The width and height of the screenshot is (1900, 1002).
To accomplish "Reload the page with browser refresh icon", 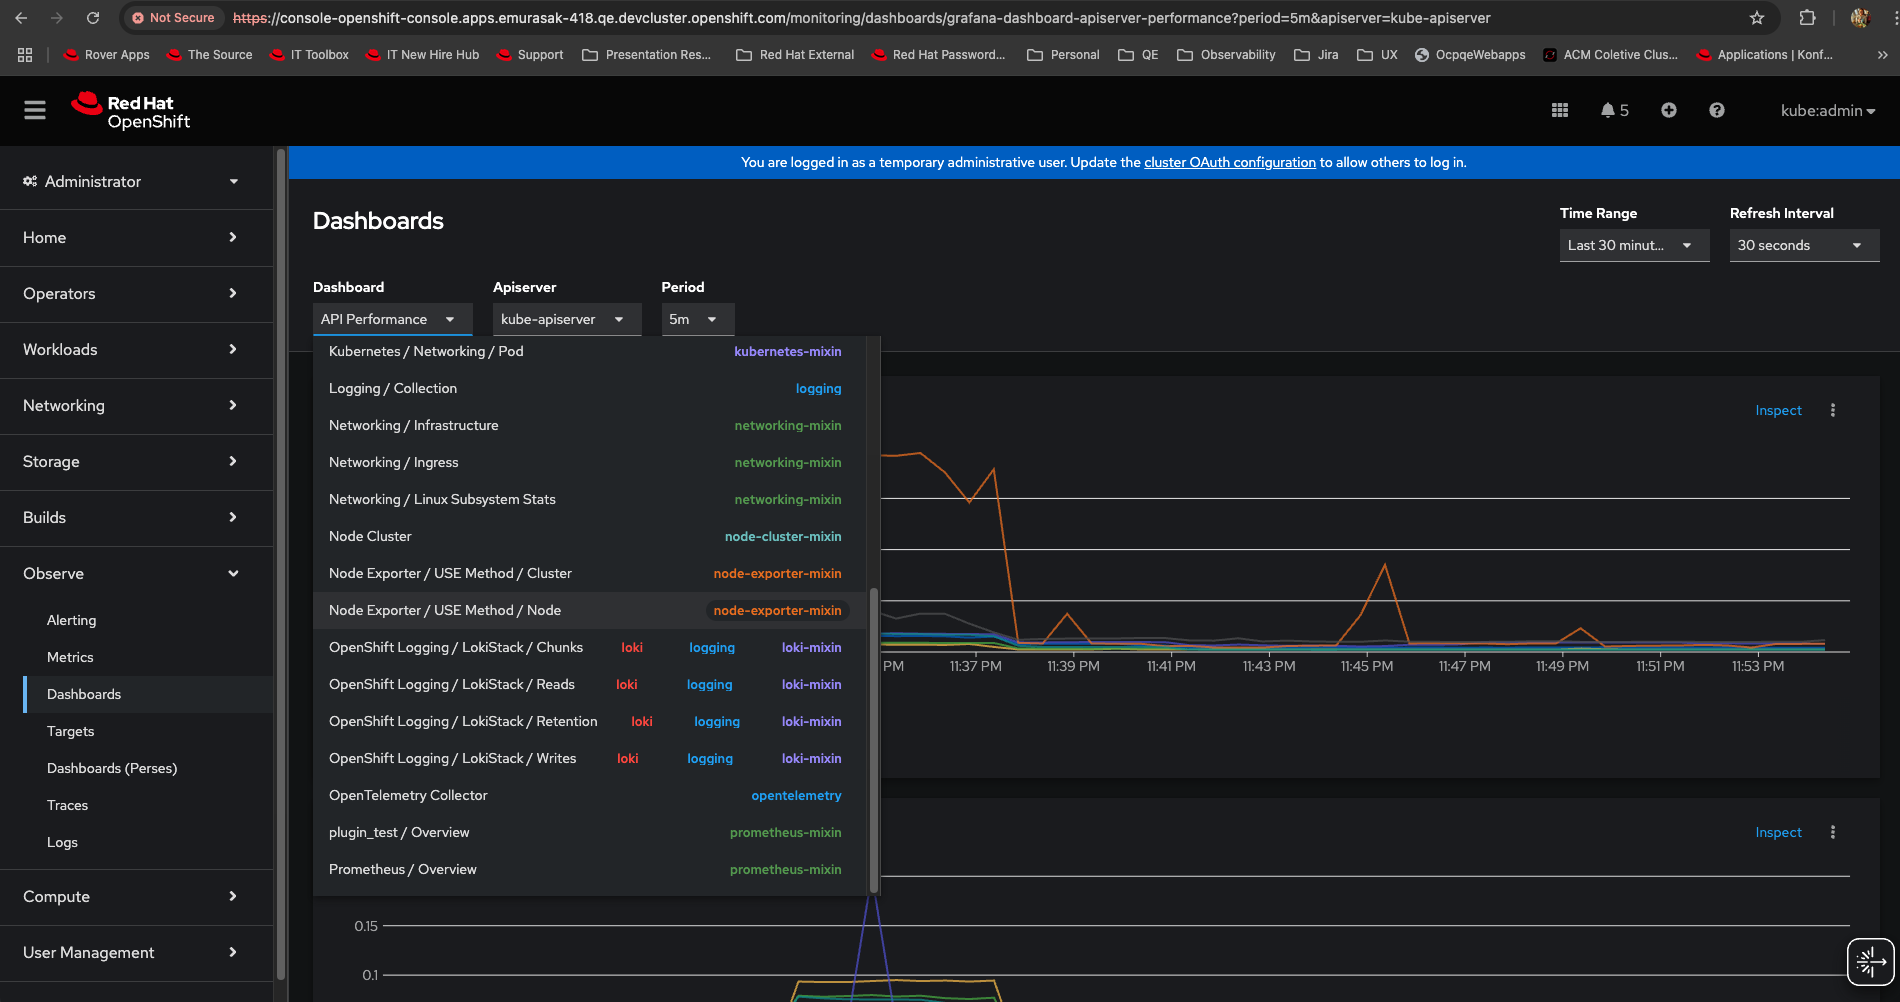I will [93, 18].
